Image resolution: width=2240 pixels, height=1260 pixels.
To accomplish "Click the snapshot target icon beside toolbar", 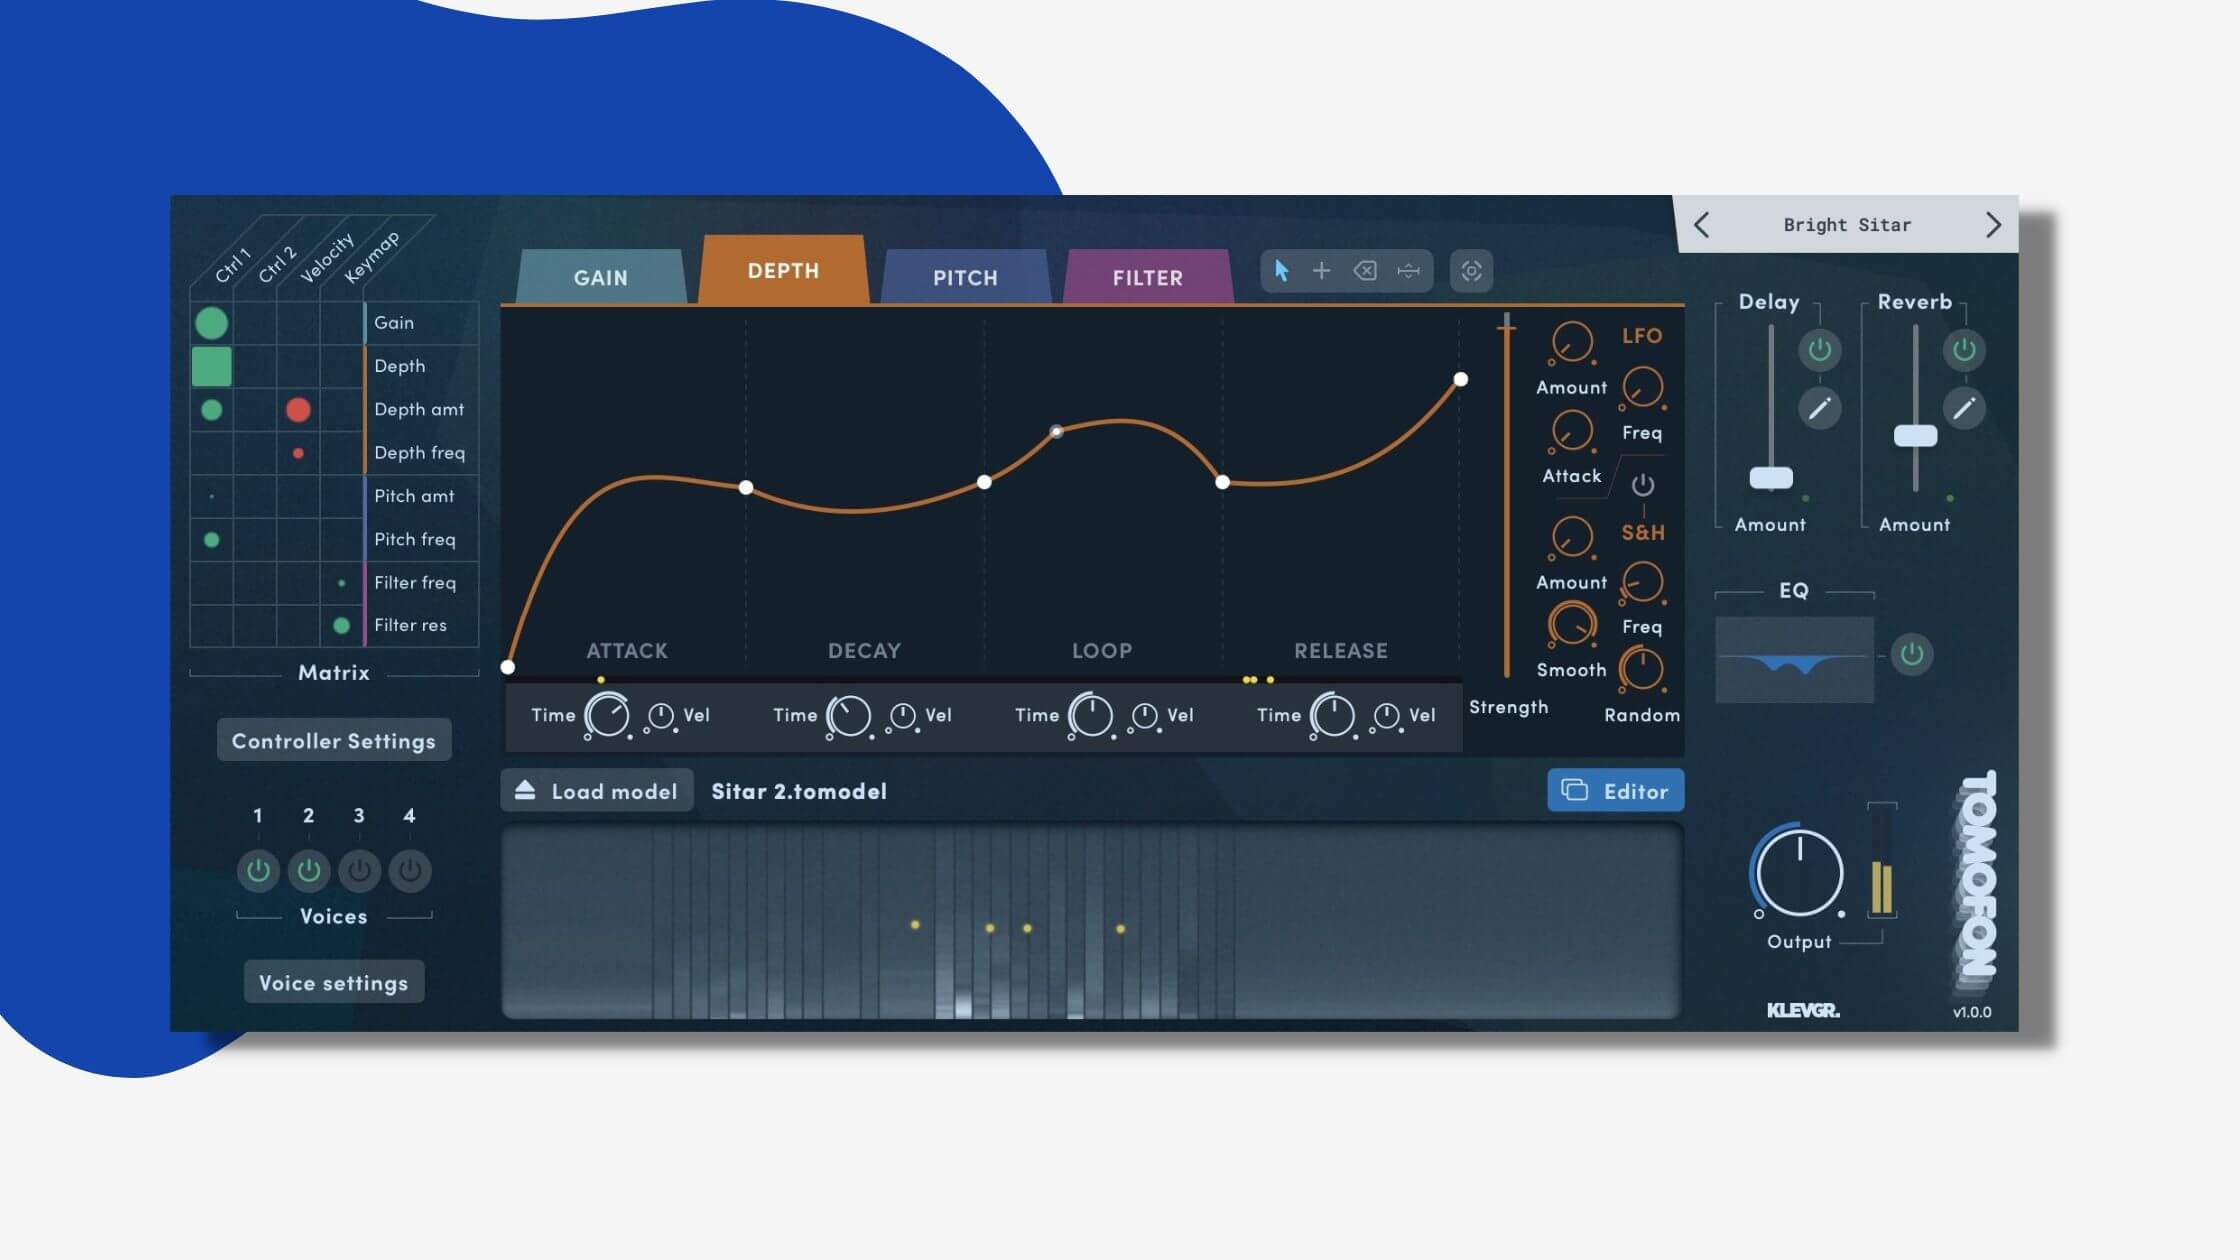I will [1471, 271].
